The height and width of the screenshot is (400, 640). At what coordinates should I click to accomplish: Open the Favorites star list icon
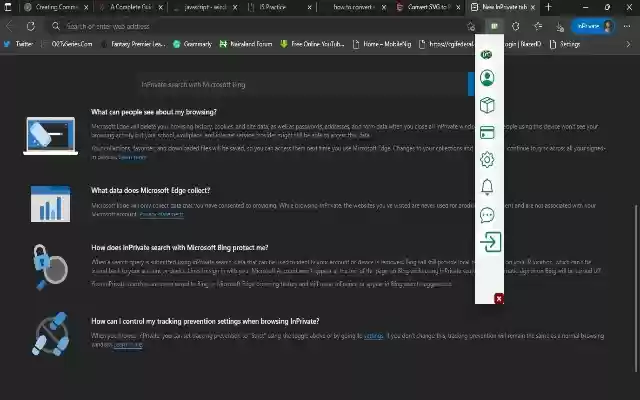tap(538, 26)
